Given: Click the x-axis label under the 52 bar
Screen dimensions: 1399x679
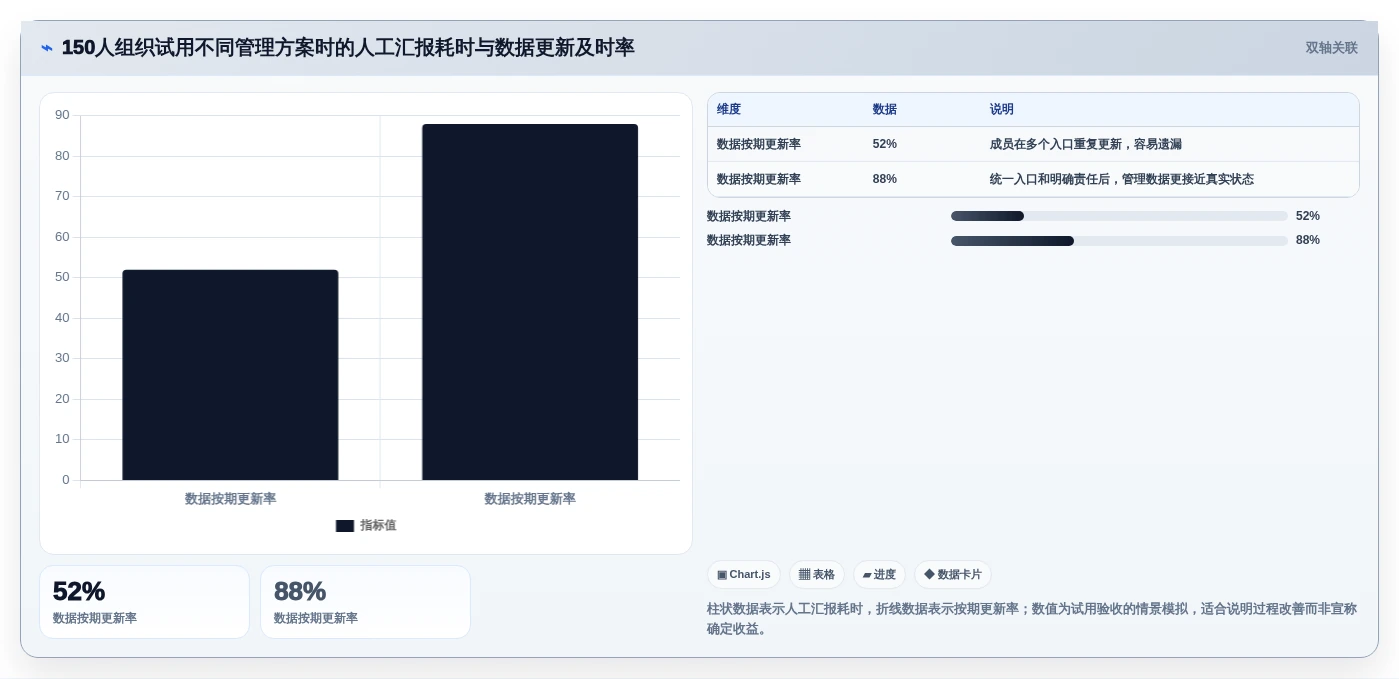Looking at the screenshot, I should click(230, 498).
